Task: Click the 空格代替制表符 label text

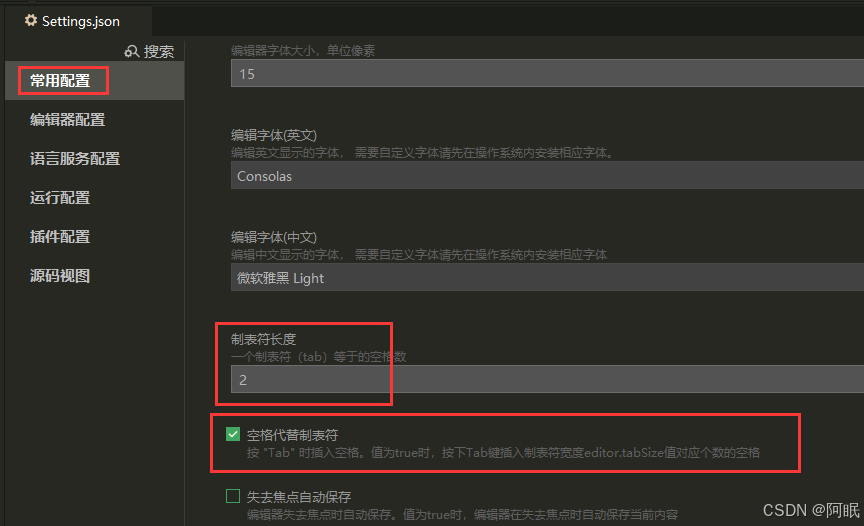Action: pos(293,435)
